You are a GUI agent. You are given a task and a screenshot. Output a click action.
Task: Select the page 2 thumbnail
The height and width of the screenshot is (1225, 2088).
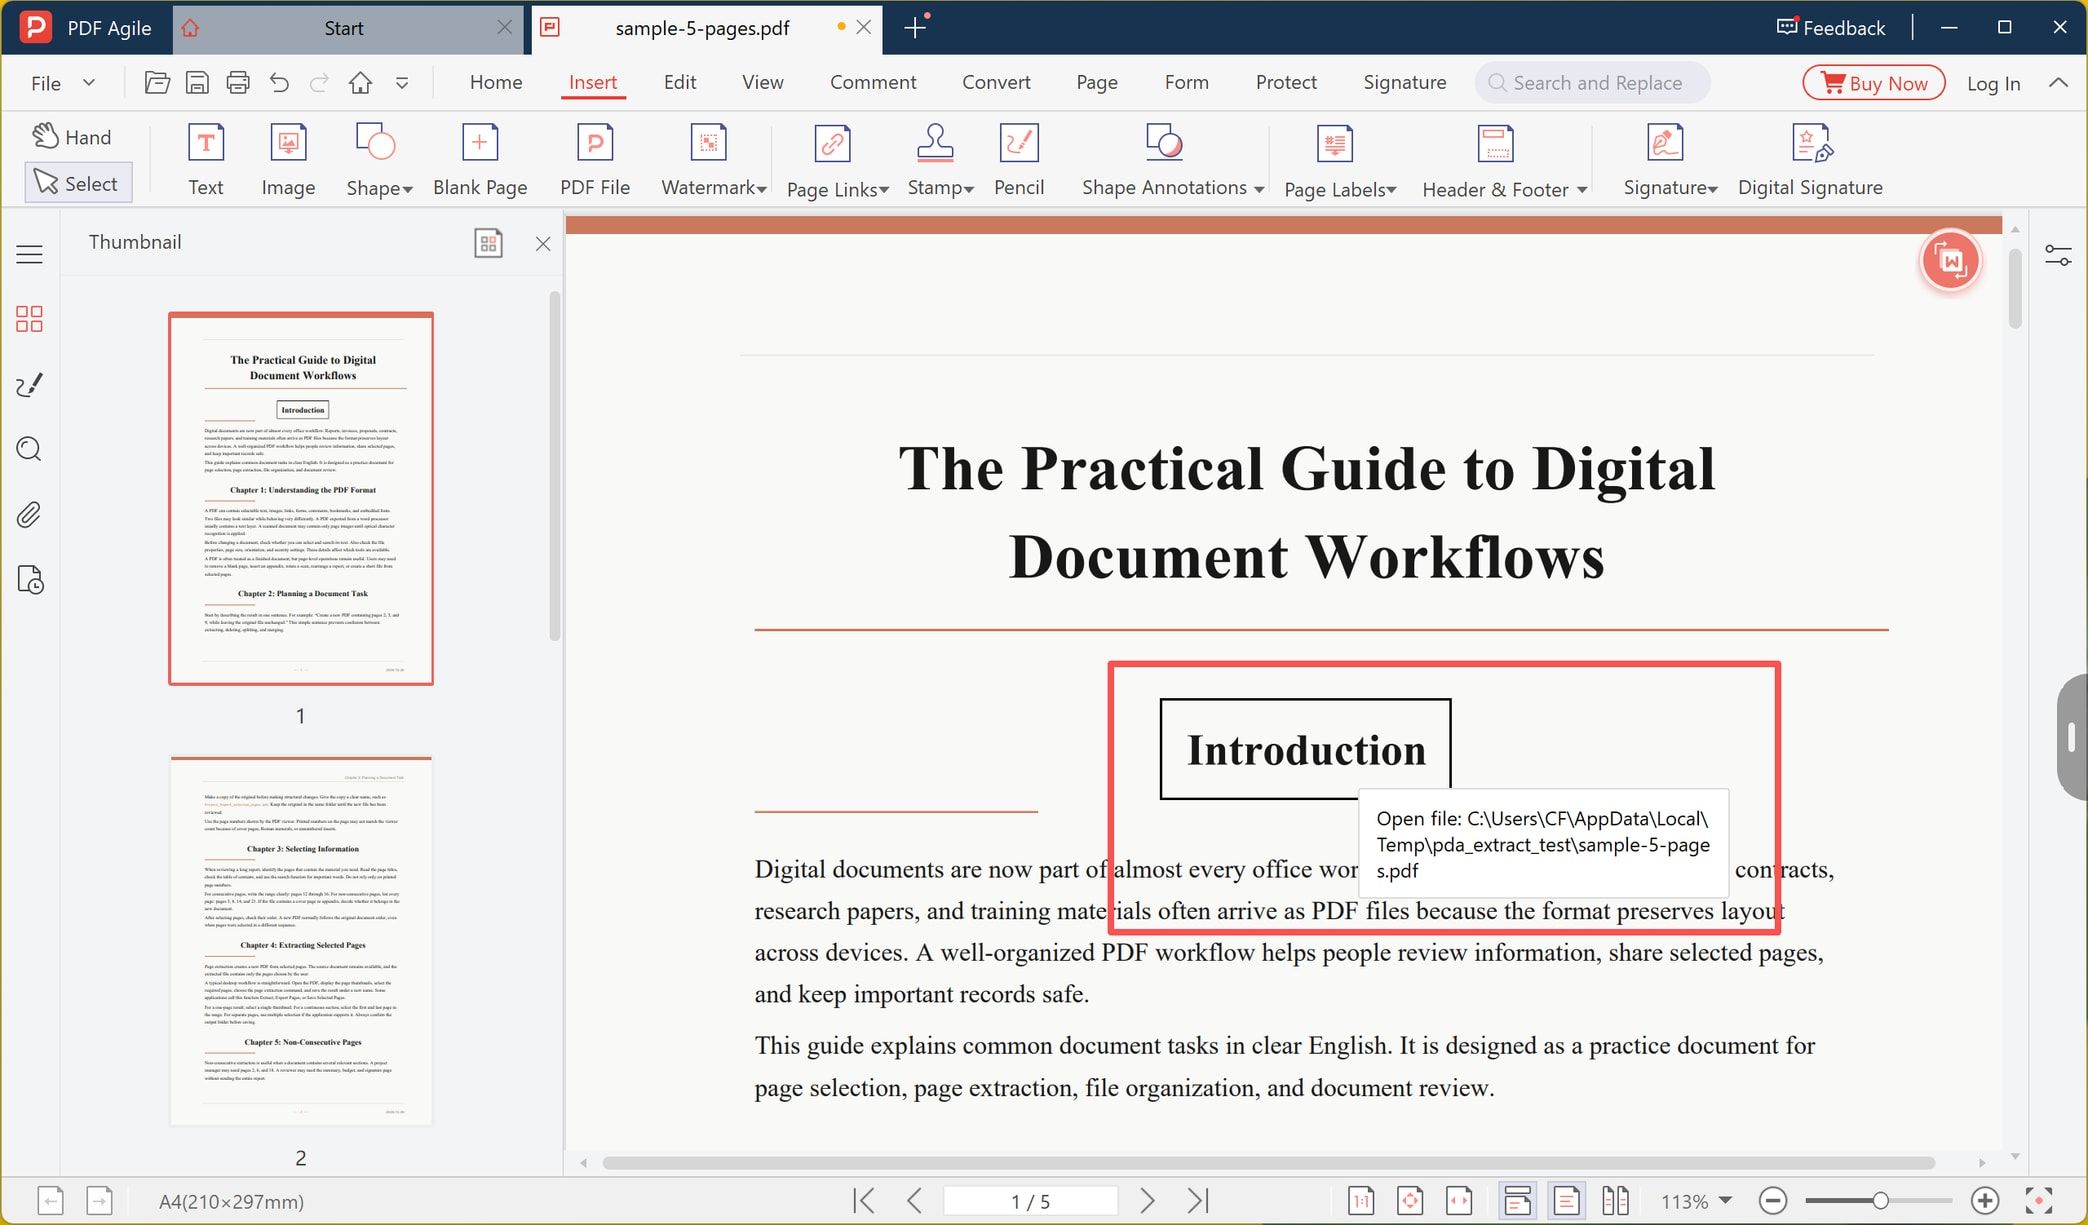click(x=301, y=941)
